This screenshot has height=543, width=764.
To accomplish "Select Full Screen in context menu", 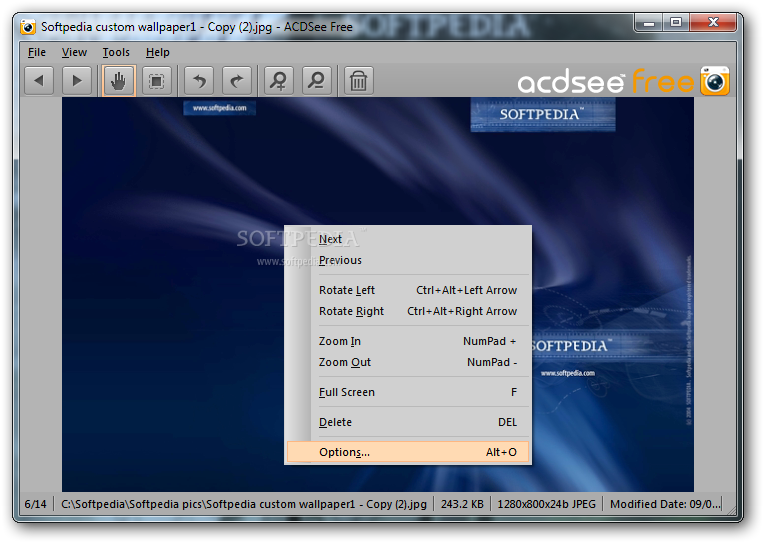I will pos(408,392).
